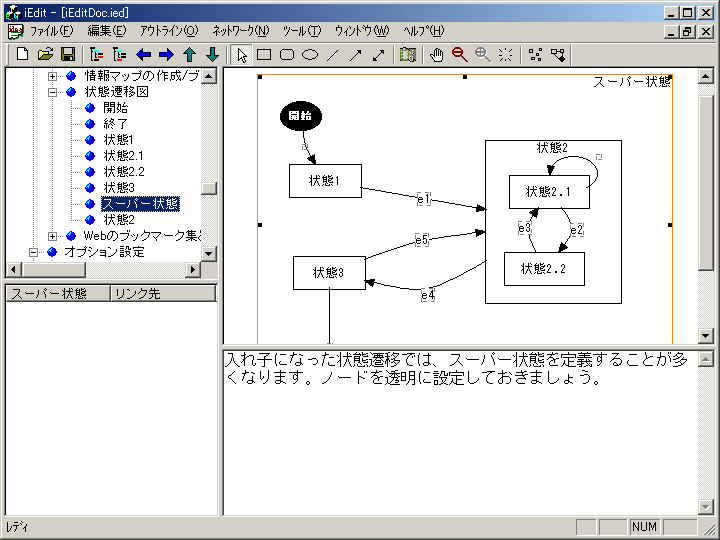
Task: Pick the rounded rectangle node tool
Action: (287, 54)
